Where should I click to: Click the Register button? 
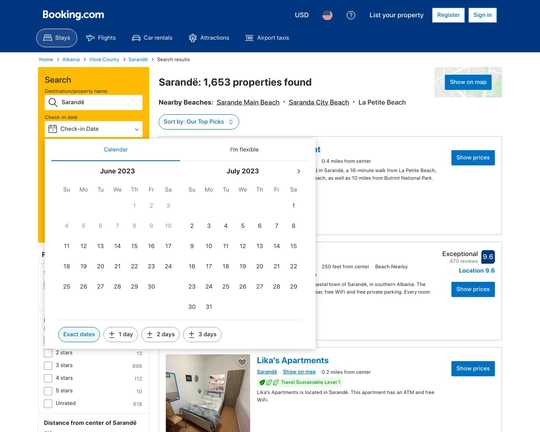(448, 15)
